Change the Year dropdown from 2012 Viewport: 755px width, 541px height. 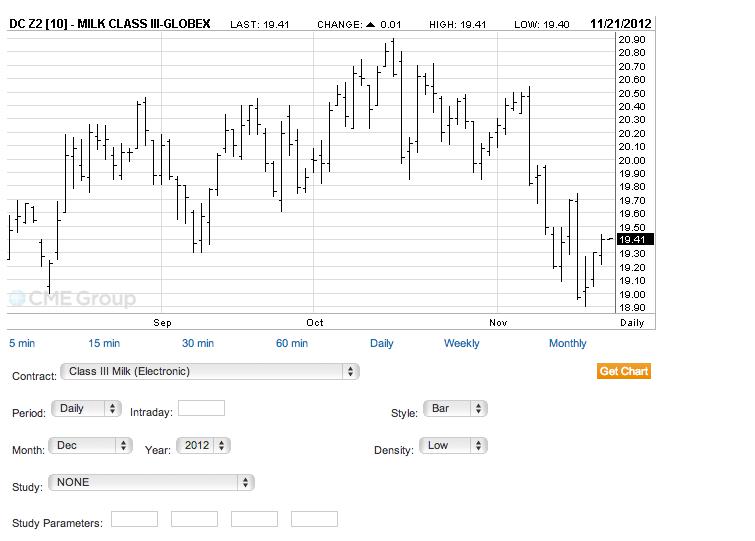pos(203,445)
